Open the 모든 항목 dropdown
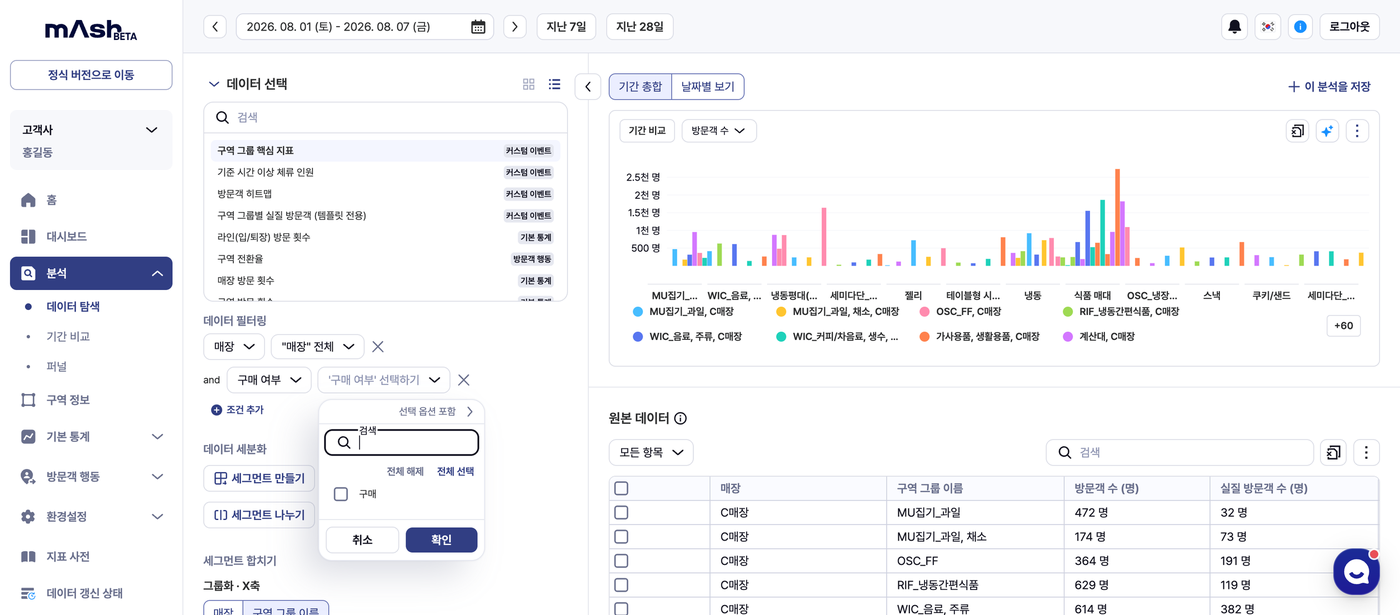Screen dimensions: 1400x615 coord(651,453)
